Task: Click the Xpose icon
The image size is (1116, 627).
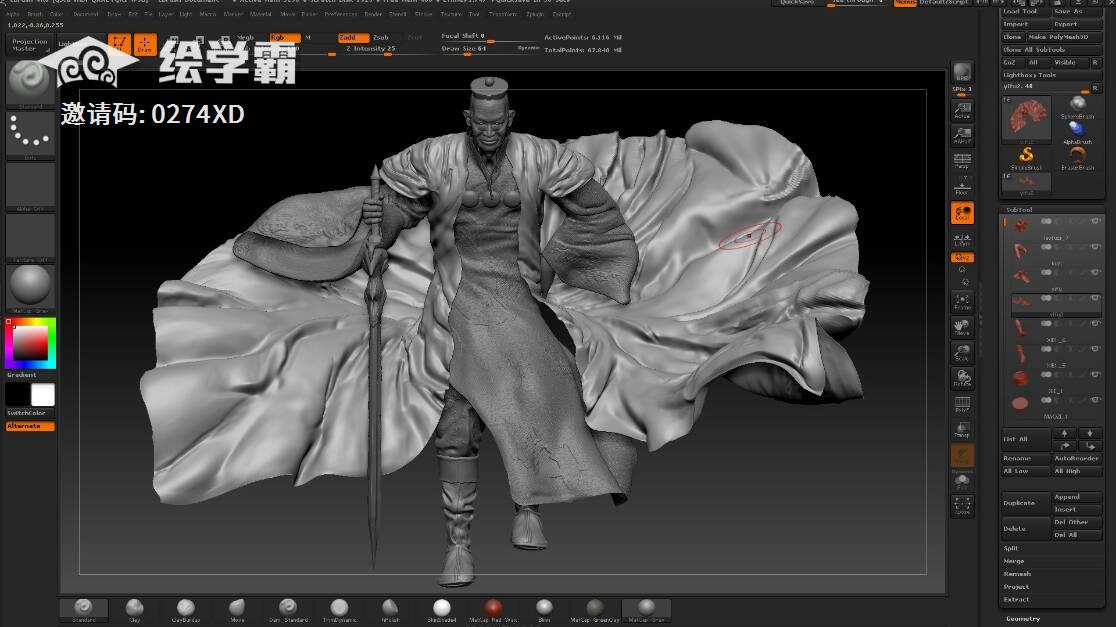Action: pos(962,505)
